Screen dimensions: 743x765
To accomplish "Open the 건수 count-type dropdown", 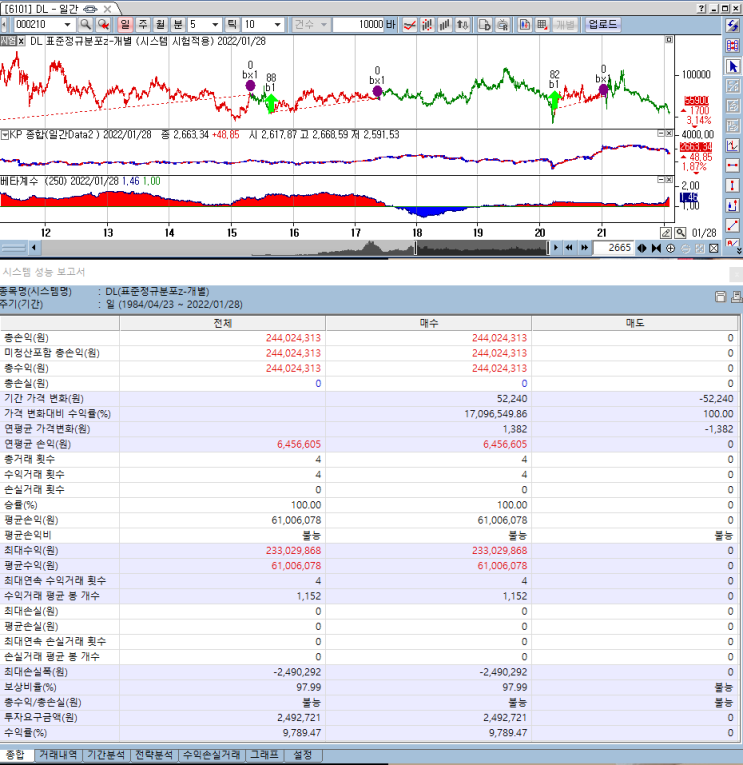I will click(311, 24).
